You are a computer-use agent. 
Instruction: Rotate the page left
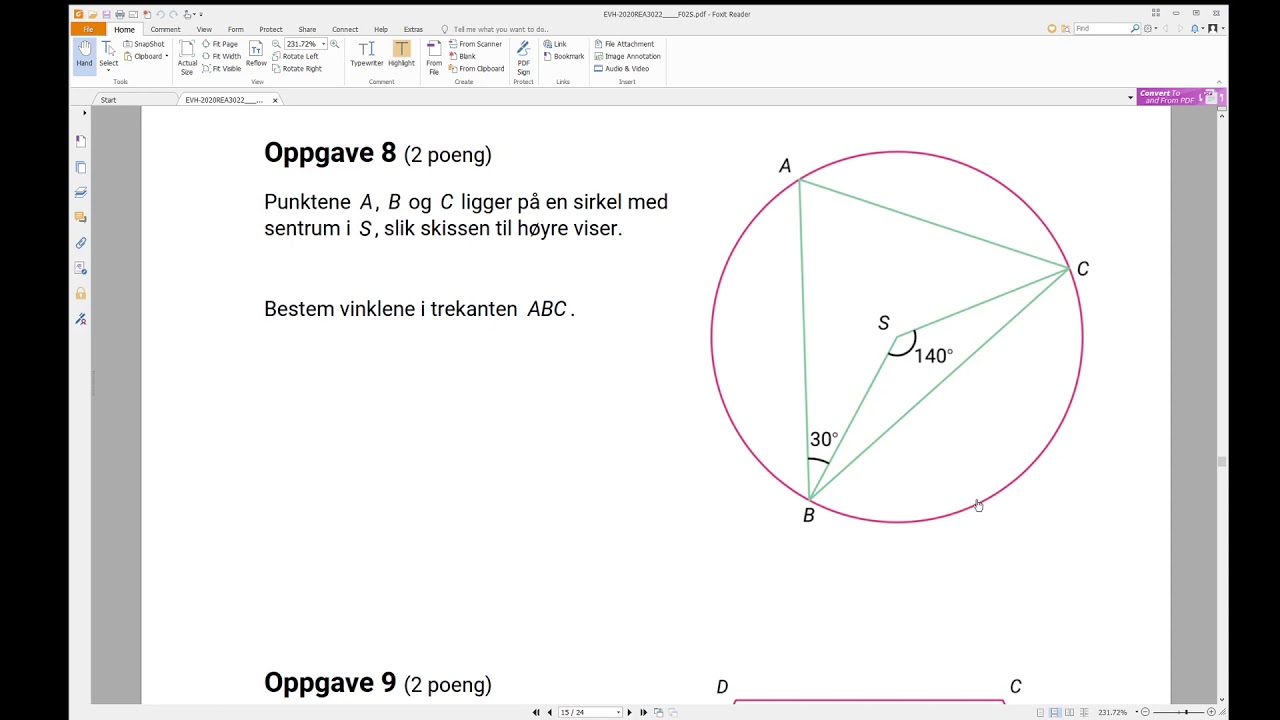tap(296, 56)
